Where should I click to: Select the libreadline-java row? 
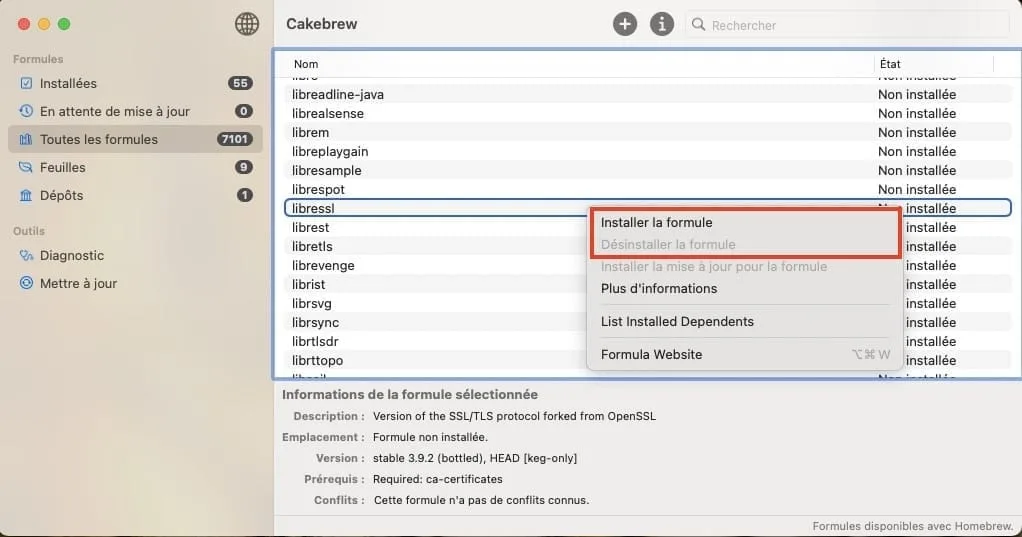click(x=648, y=94)
